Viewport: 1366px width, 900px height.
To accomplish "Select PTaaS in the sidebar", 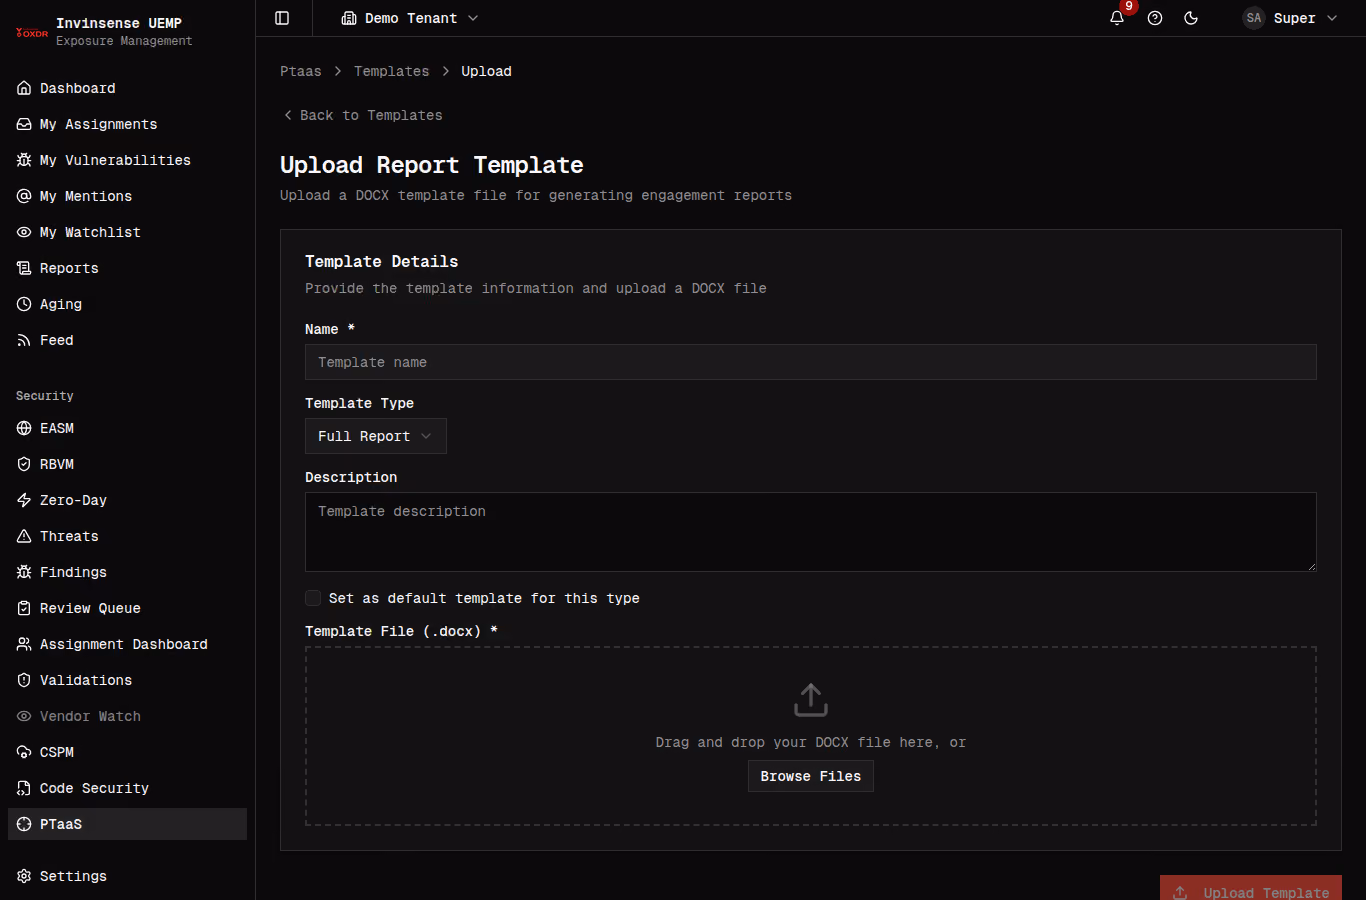I will tap(127, 824).
